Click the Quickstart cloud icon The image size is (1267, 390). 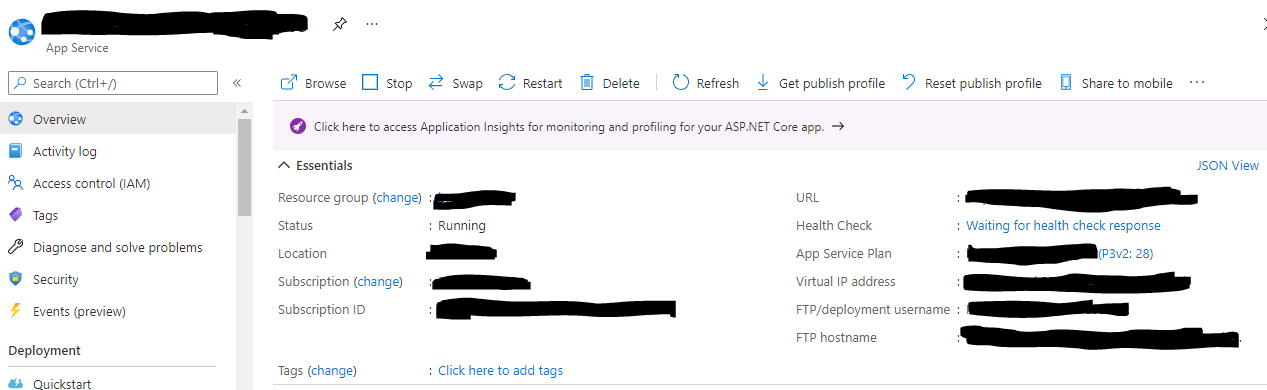pyautogui.click(x=15, y=384)
